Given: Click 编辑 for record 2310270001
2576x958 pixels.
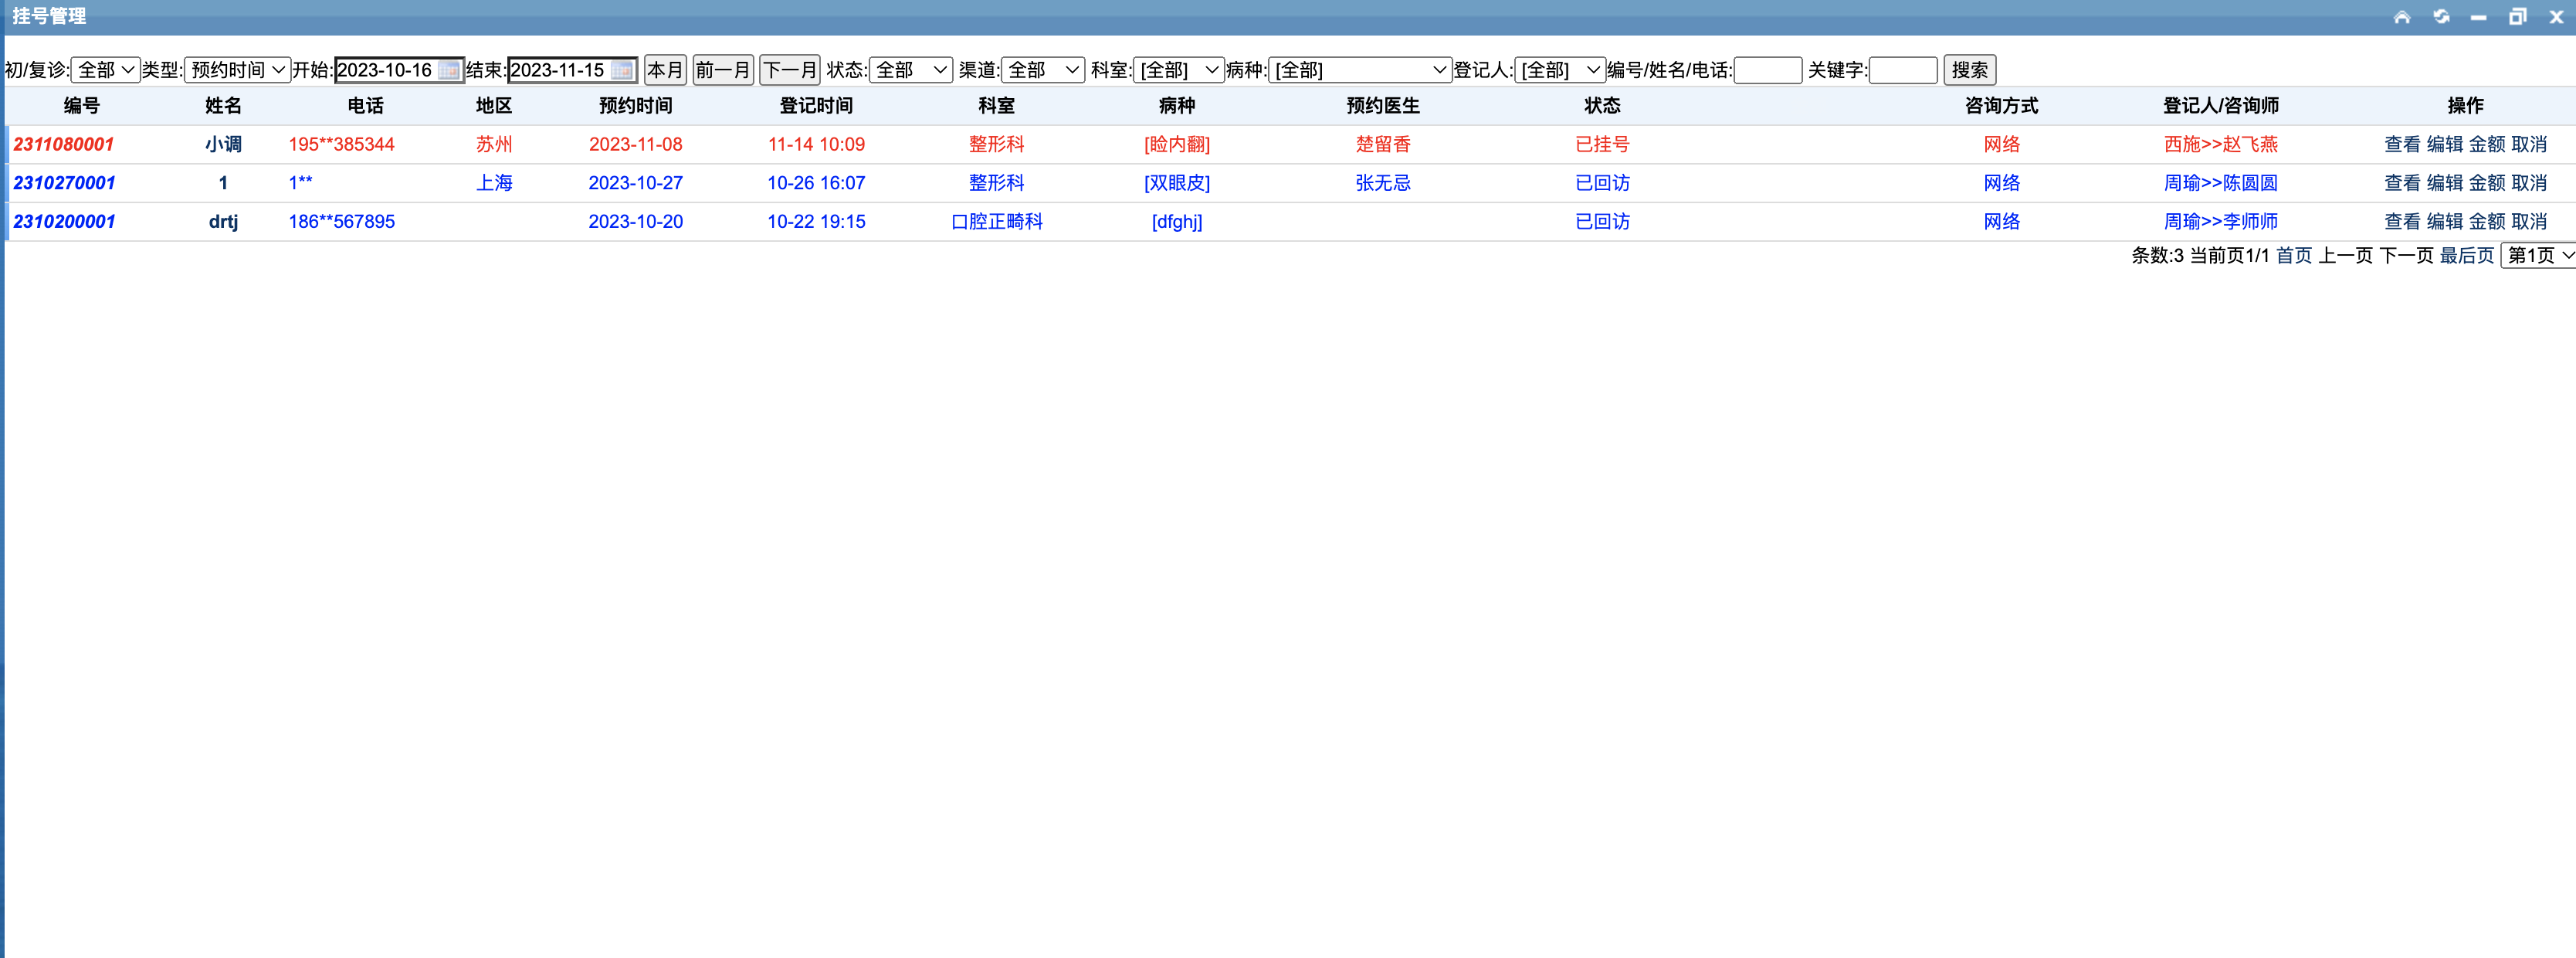Looking at the screenshot, I should coord(2444,183).
